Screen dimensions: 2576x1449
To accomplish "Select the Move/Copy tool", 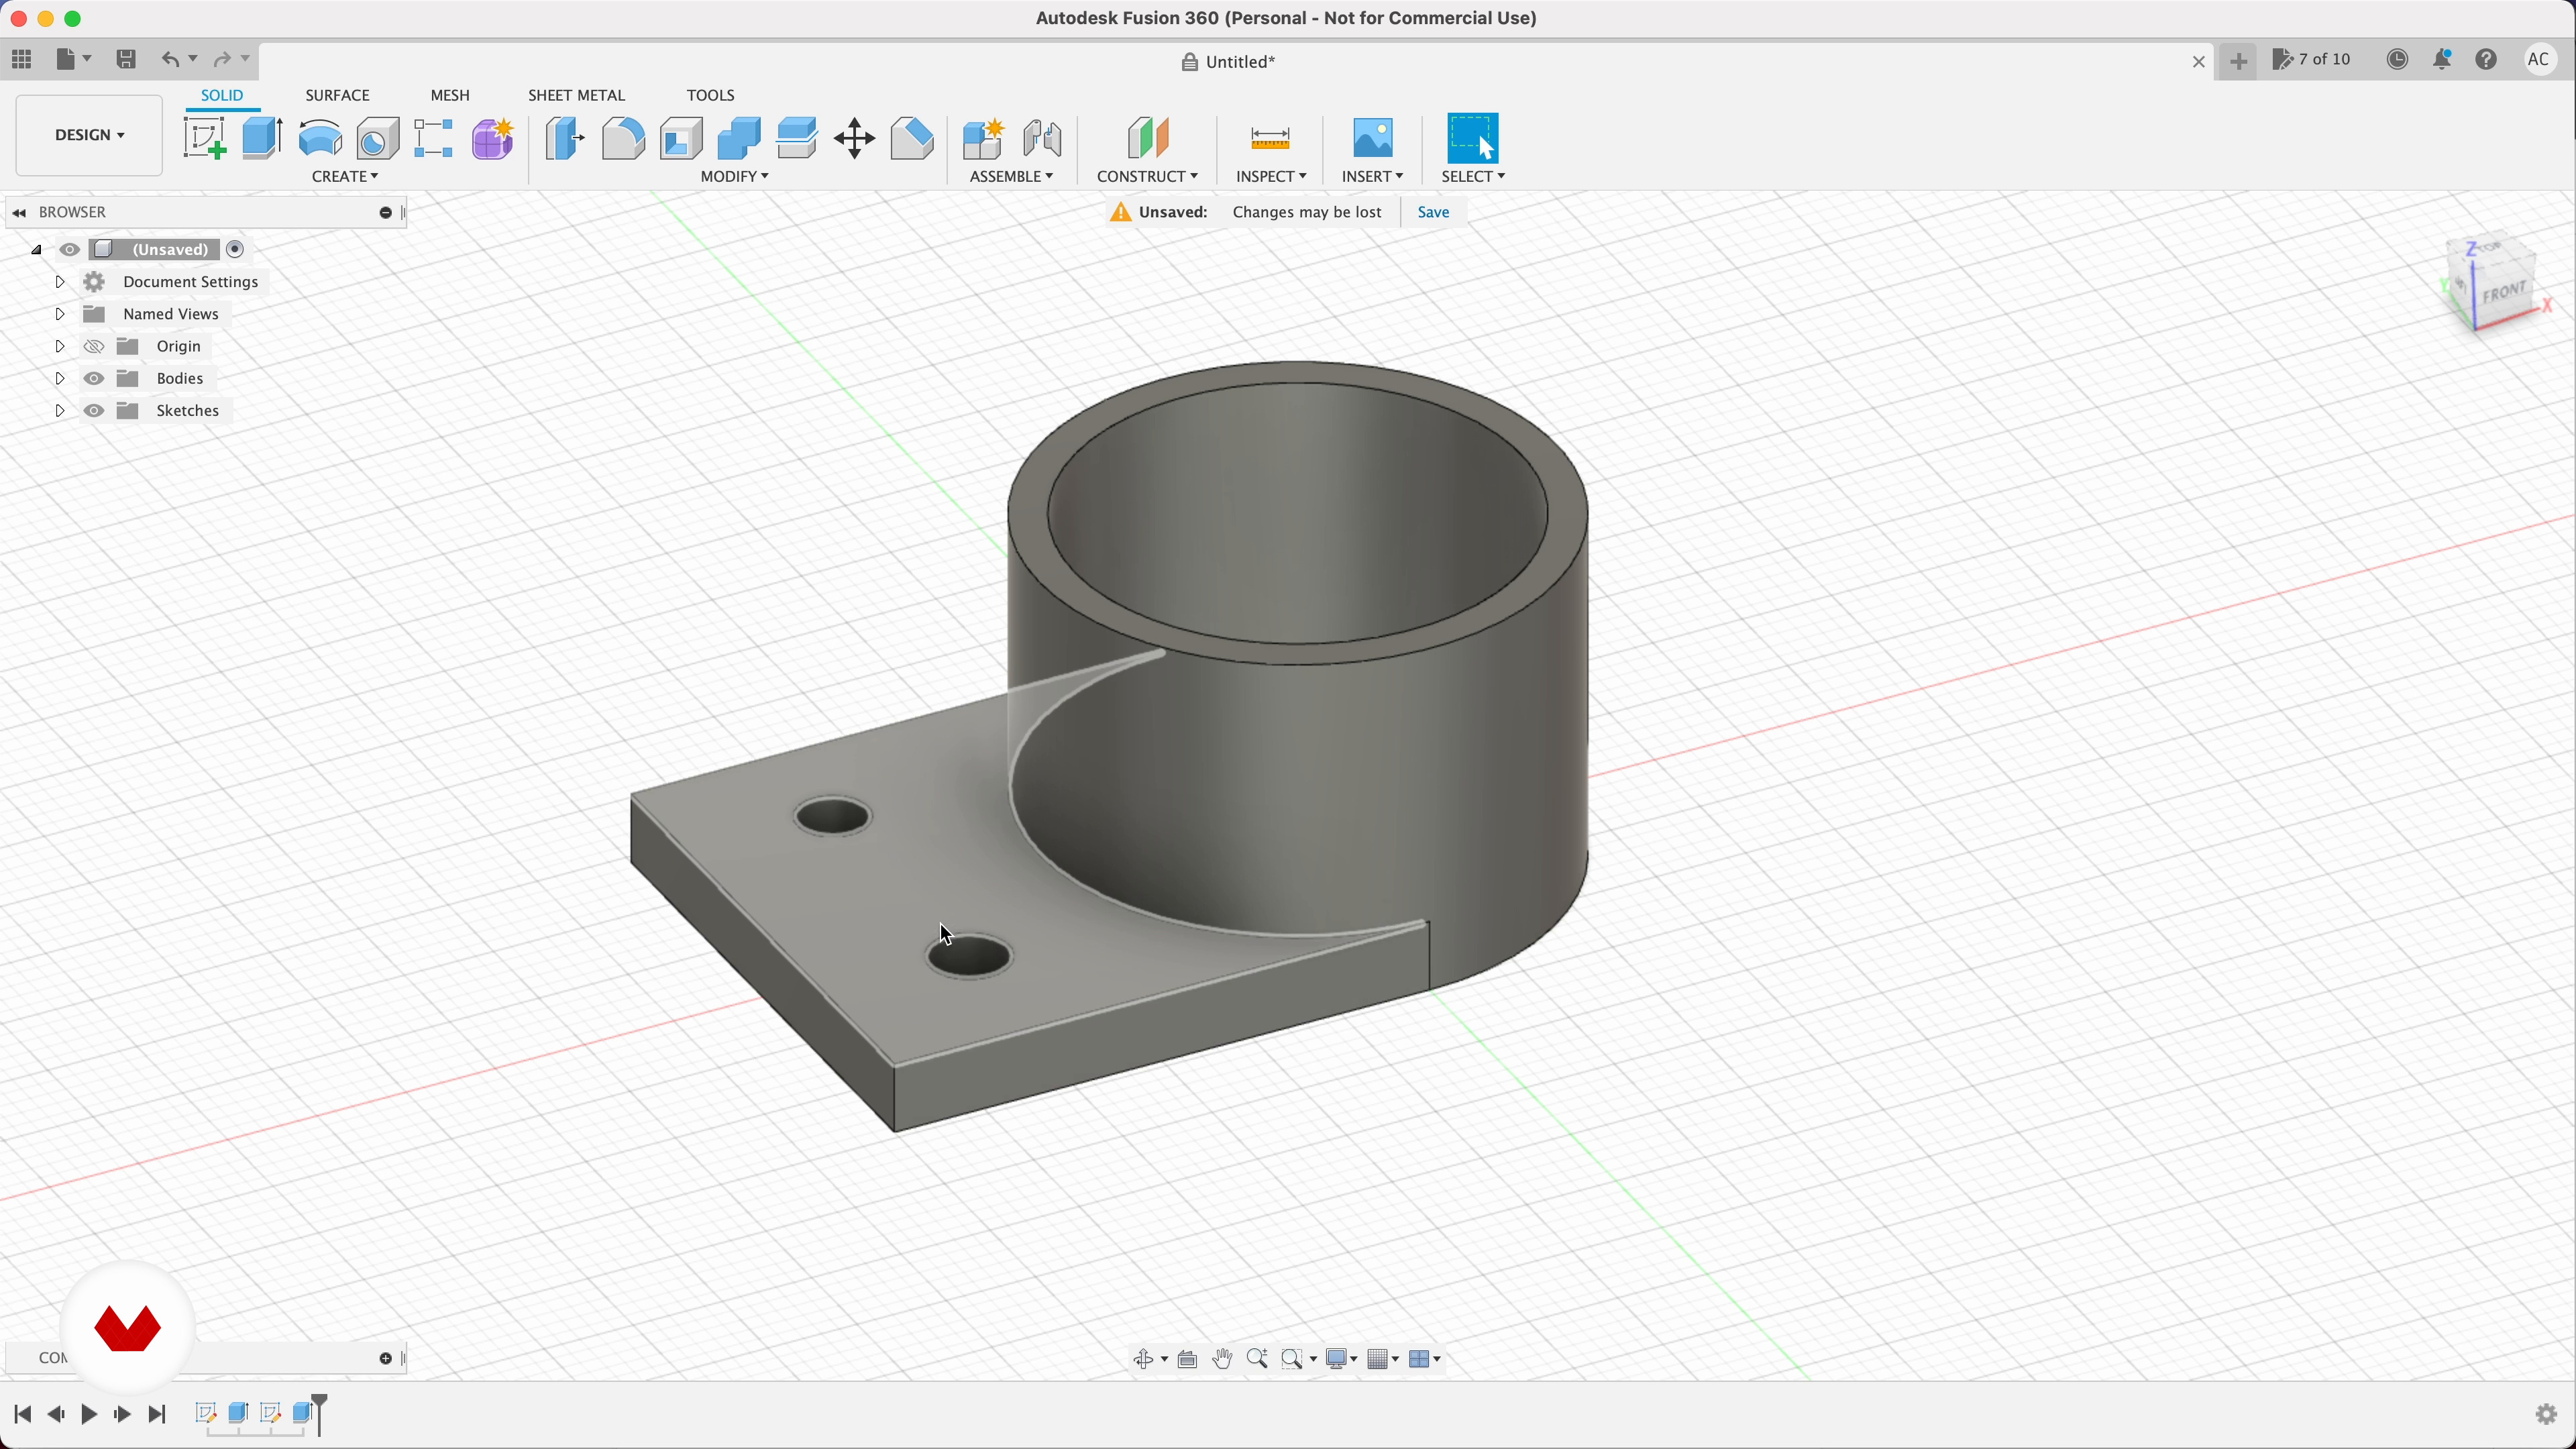I will click(855, 138).
